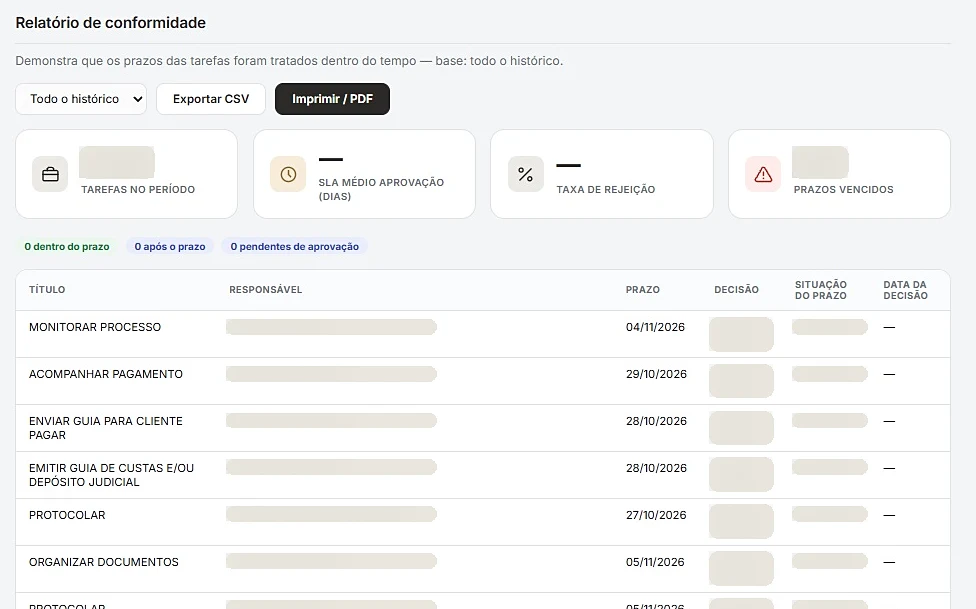Image resolution: width=976 pixels, height=609 pixels.
Task: Select the '0 após o prazo' badge
Action: [170, 247]
